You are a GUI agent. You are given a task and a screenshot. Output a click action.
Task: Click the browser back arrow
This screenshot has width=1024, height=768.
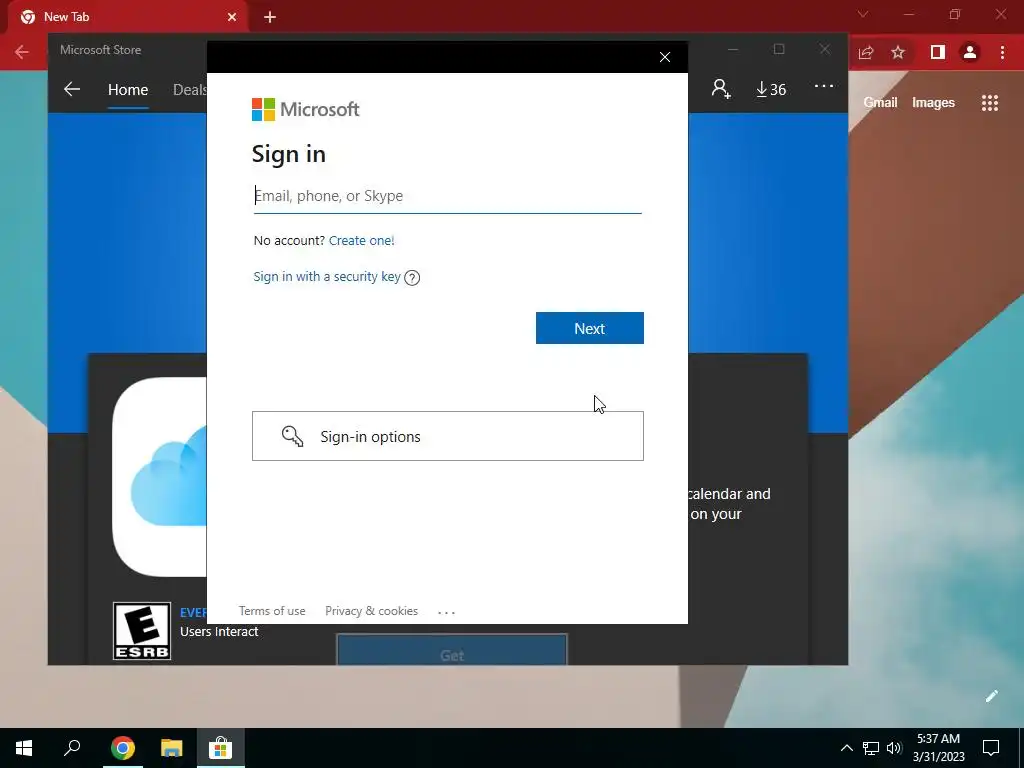click(22, 52)
